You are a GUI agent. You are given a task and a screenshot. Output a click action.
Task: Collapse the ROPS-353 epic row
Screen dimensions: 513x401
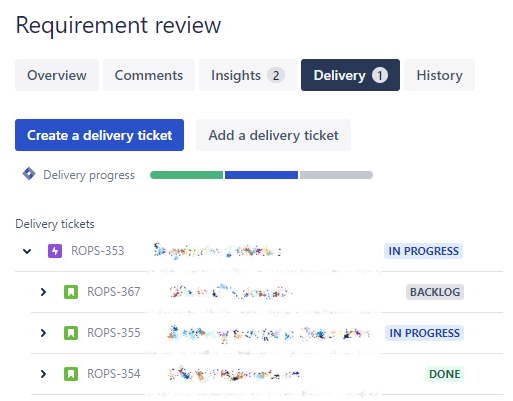click(x=27, y=251)
